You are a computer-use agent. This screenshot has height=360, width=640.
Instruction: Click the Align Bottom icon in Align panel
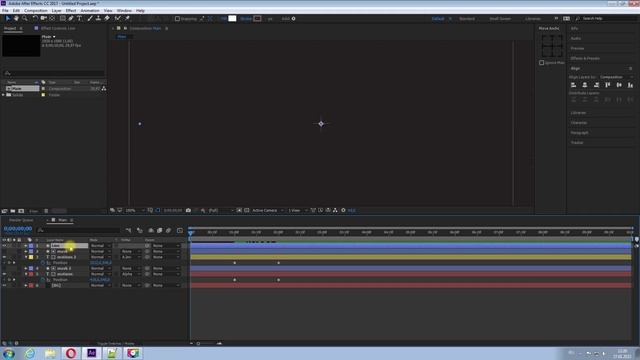tap(631, 85)
